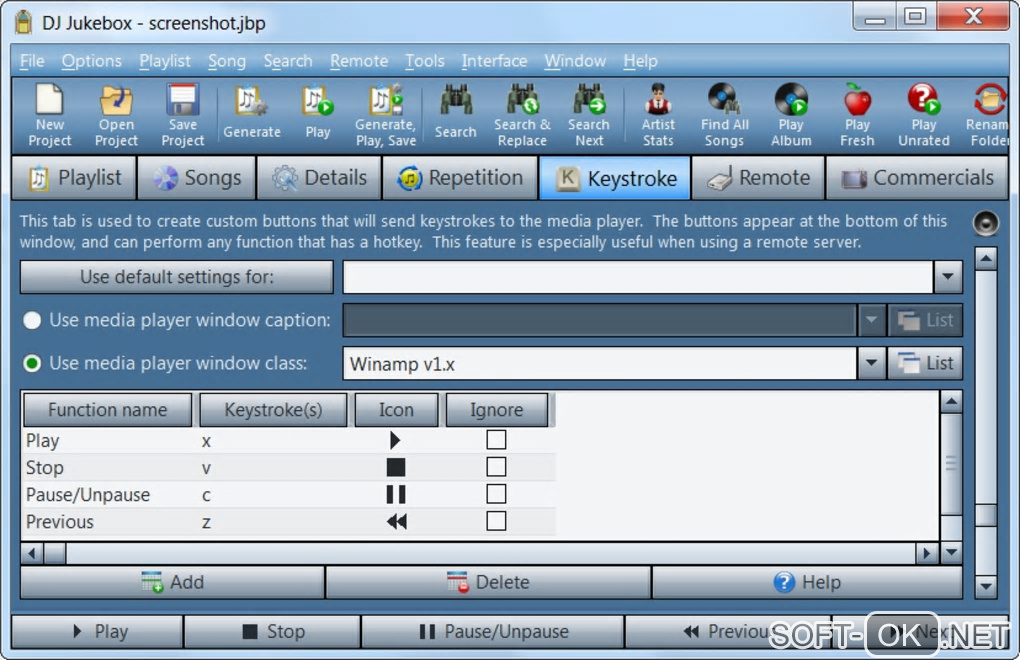Image resolution: width=1020 pixels, height=660 pixels.
Task: Open the Playlist menu
Action: click(x=165, y=60)
